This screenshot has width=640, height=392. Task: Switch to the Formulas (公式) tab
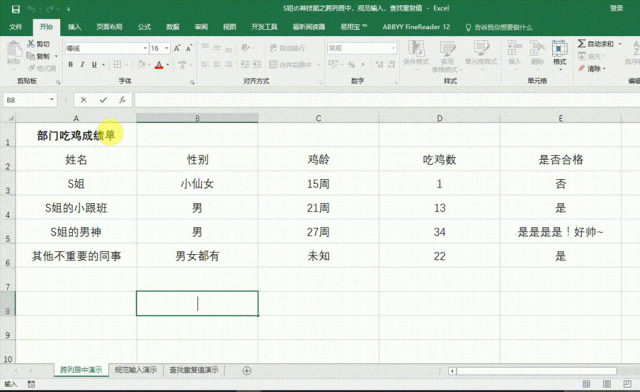coord(144,27)
